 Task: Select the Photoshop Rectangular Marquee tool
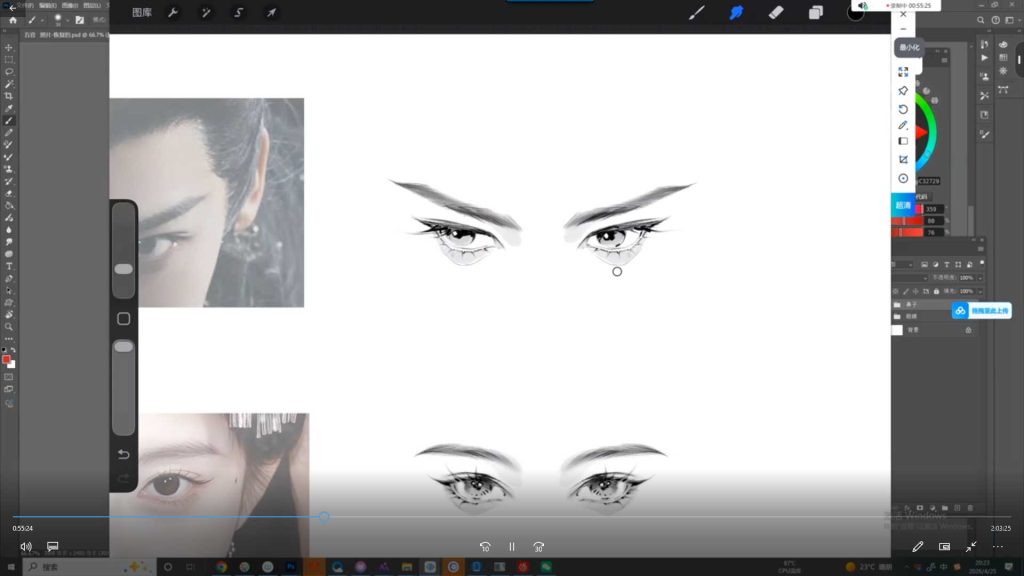[8, 59]
